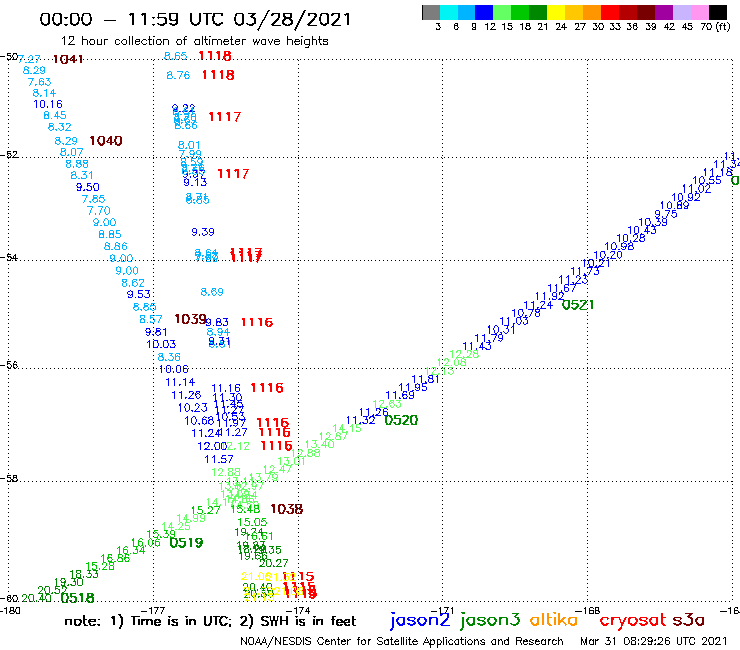
Task: Click the note 'Time is in UTC; SWH is in feet'
Action: [x=210, y=621]
